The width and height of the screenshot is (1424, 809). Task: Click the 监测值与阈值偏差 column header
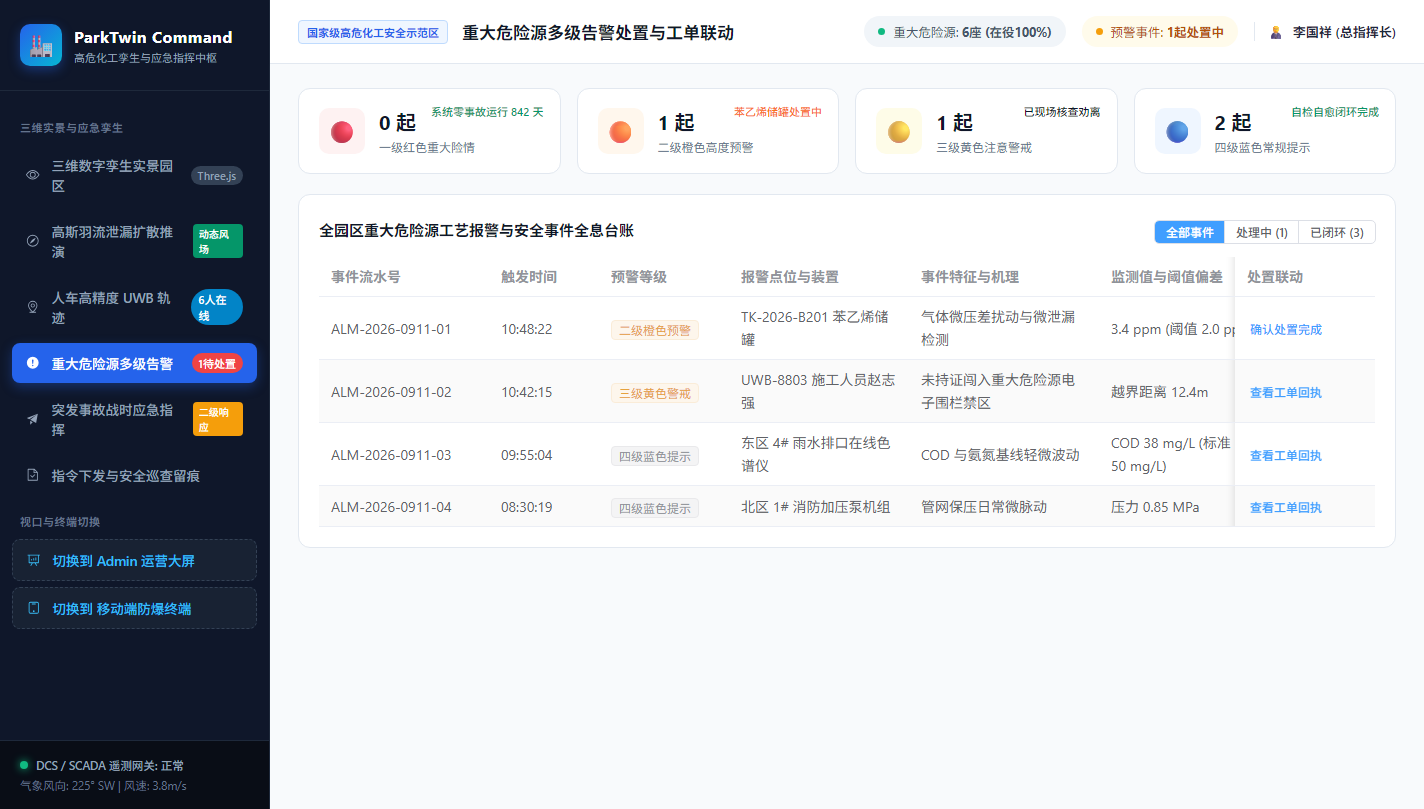(1167, 277)
